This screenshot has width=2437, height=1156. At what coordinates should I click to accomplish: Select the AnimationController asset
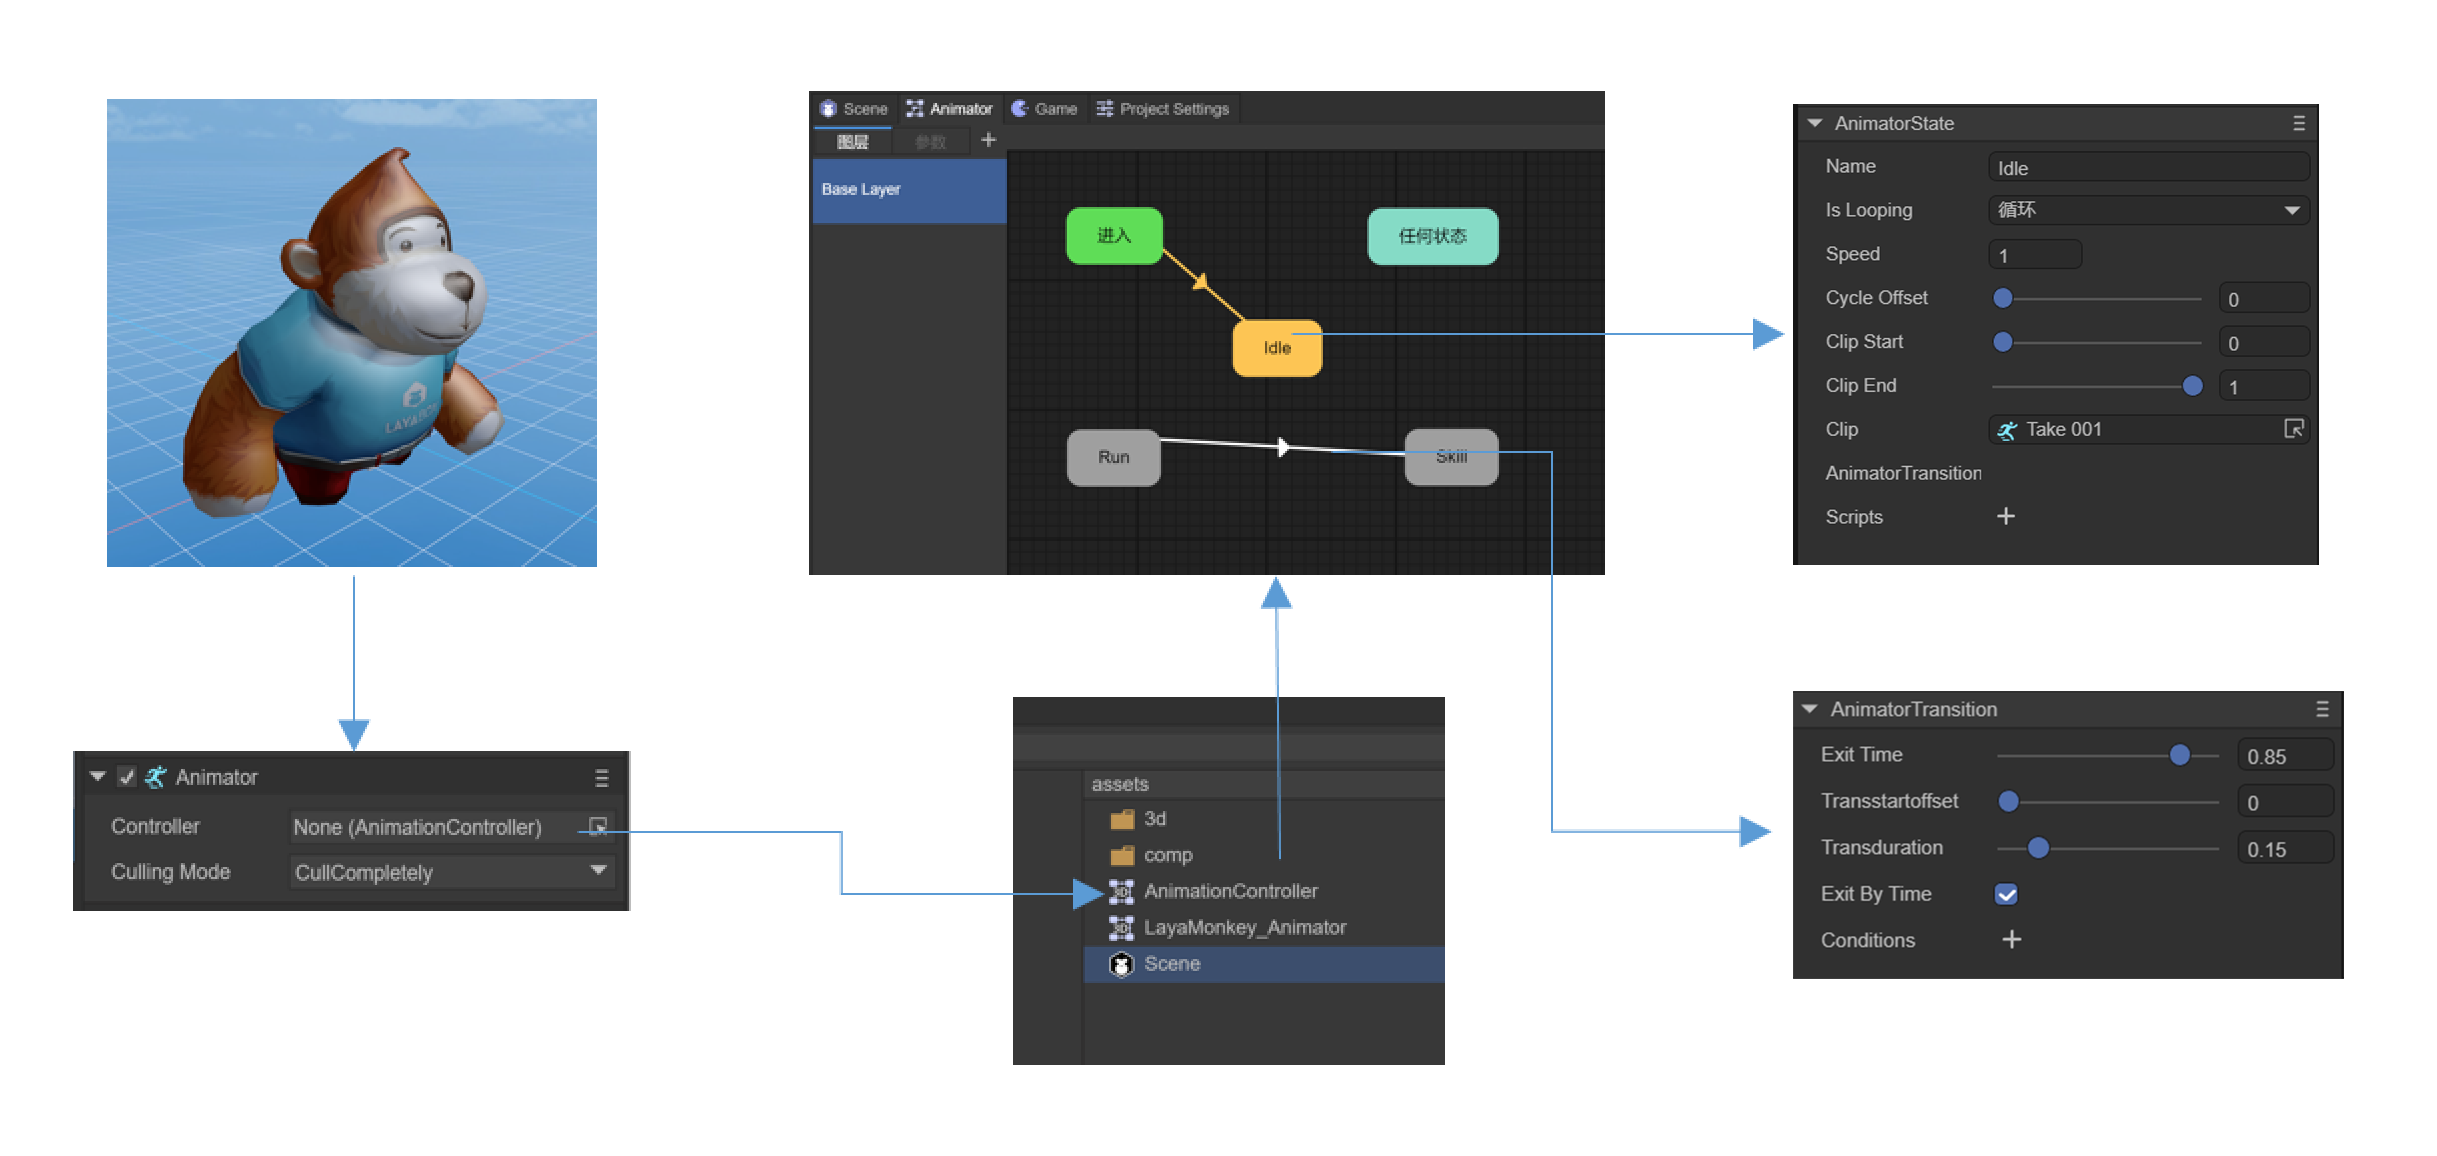click(1229, 891)
